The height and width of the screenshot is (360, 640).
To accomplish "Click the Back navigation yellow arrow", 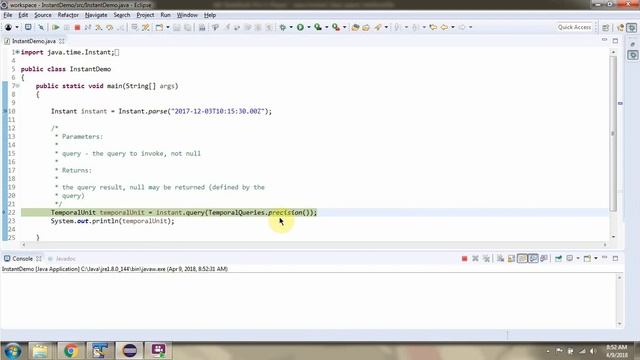I will [444, 27].
